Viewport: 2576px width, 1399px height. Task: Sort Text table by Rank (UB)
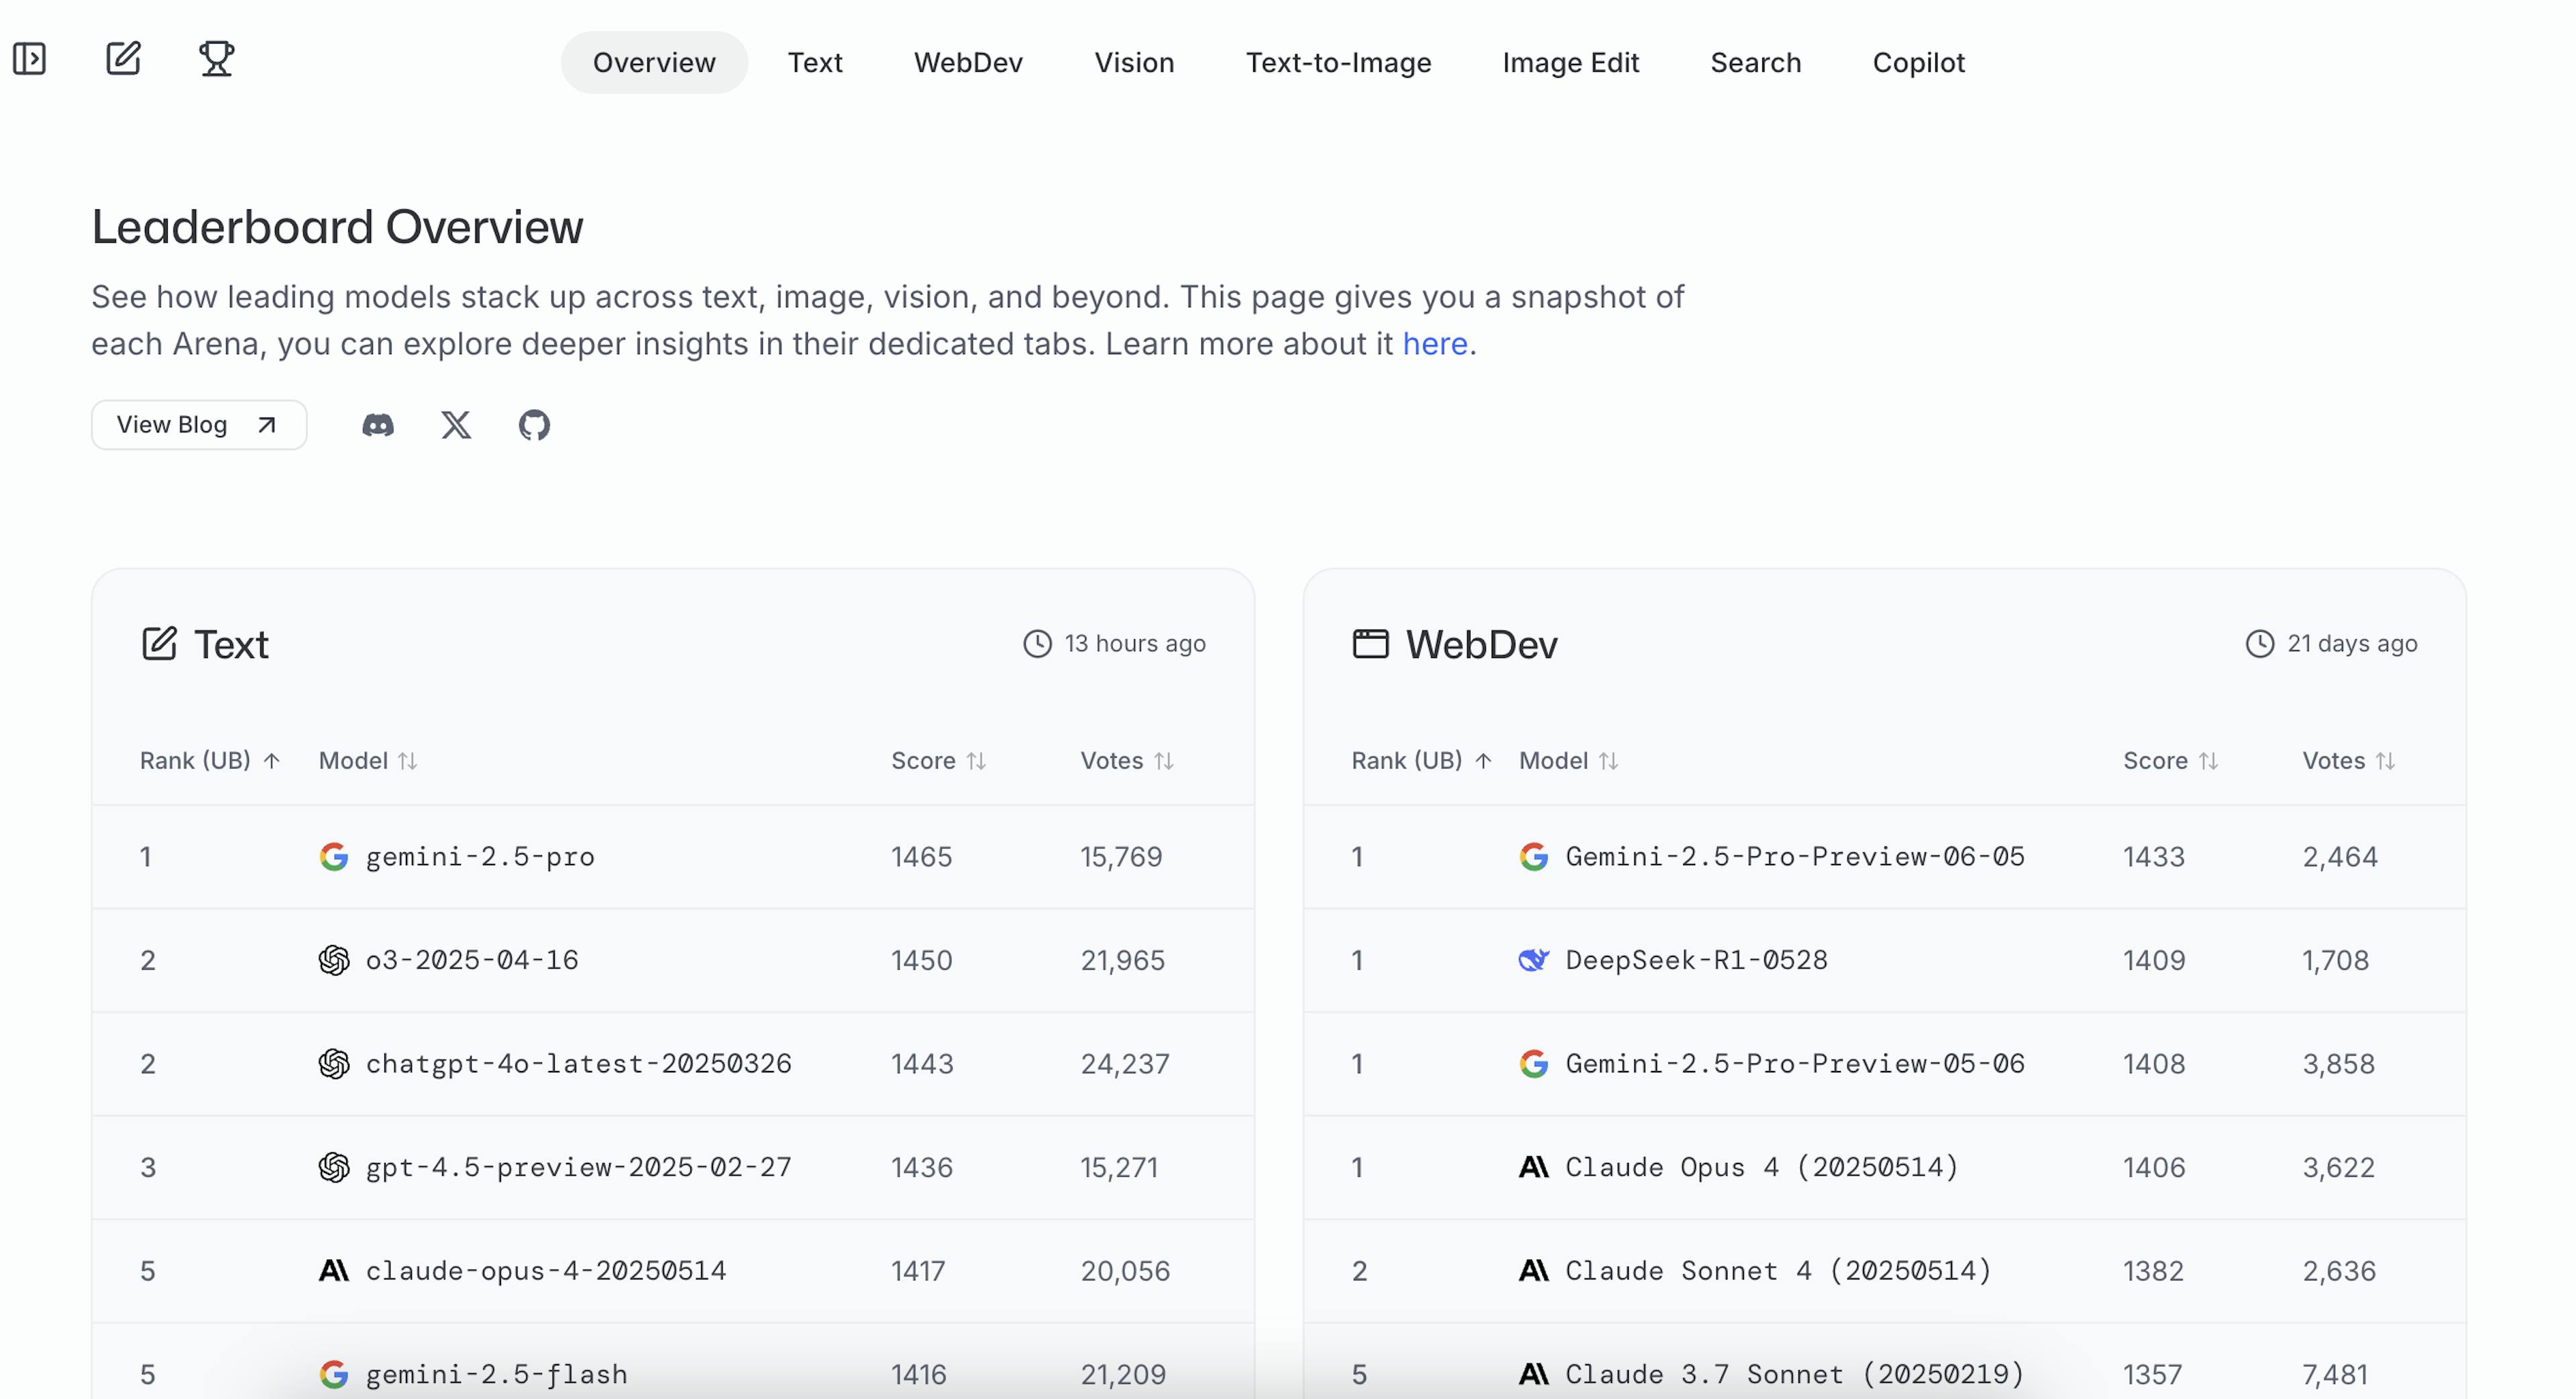pyautogui.click(x=210, y=761)
